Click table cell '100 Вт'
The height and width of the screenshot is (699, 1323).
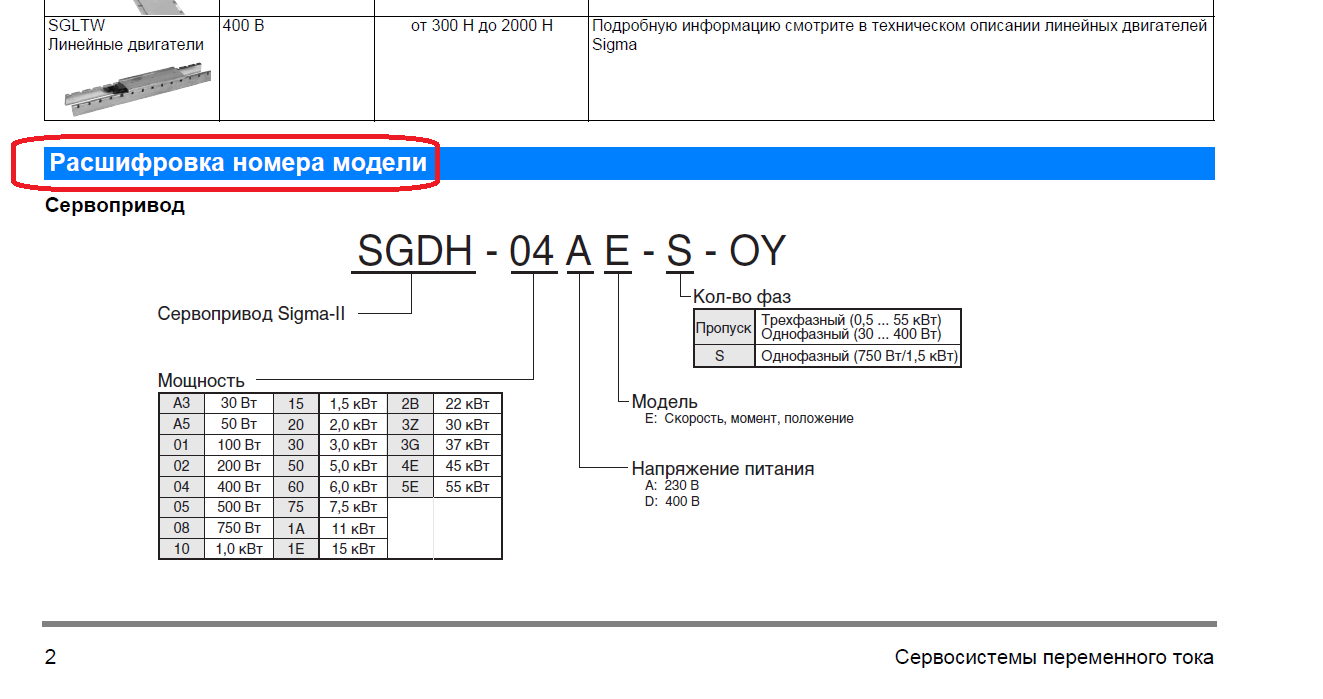240,445
